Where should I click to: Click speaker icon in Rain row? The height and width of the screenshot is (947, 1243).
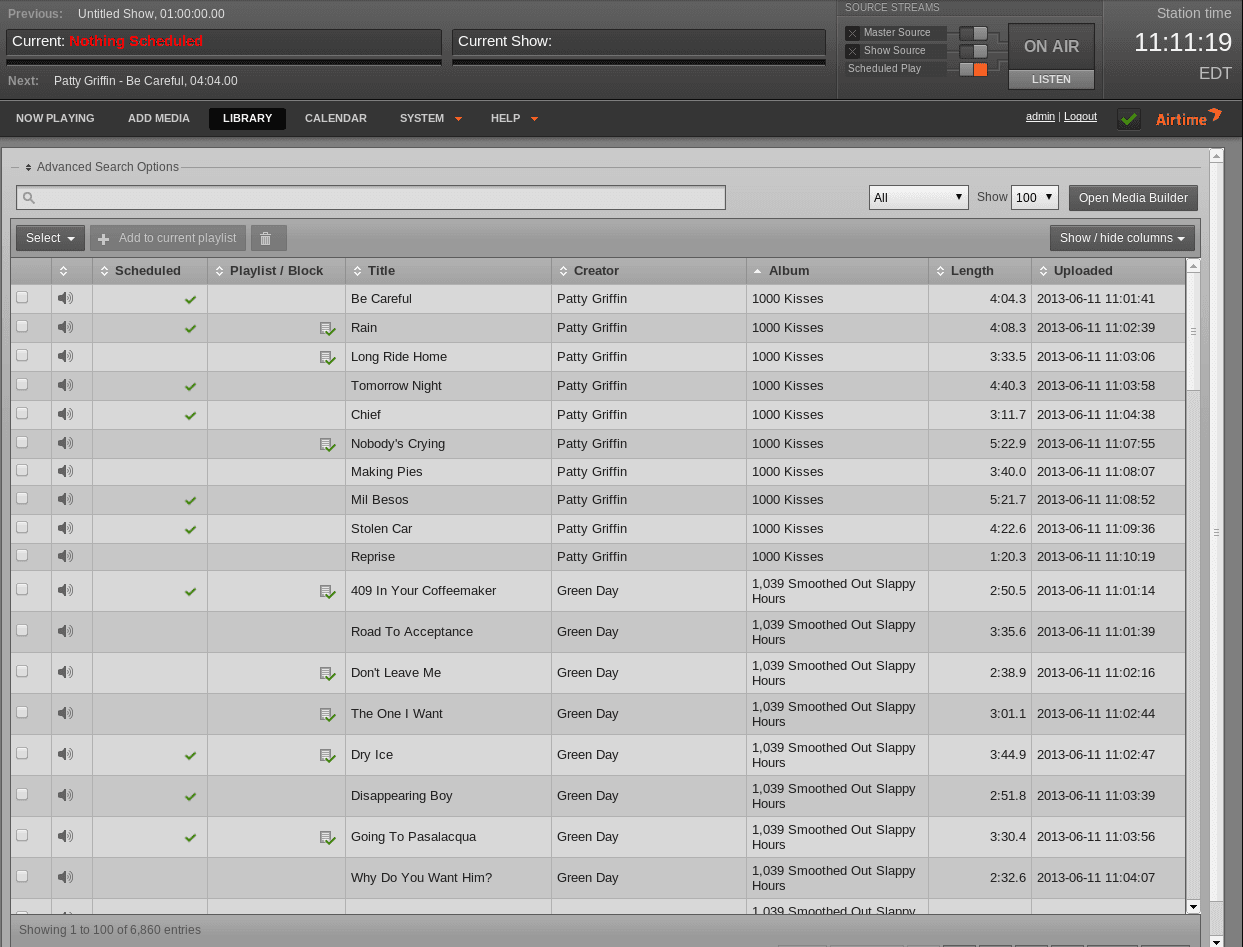point(66,327)
